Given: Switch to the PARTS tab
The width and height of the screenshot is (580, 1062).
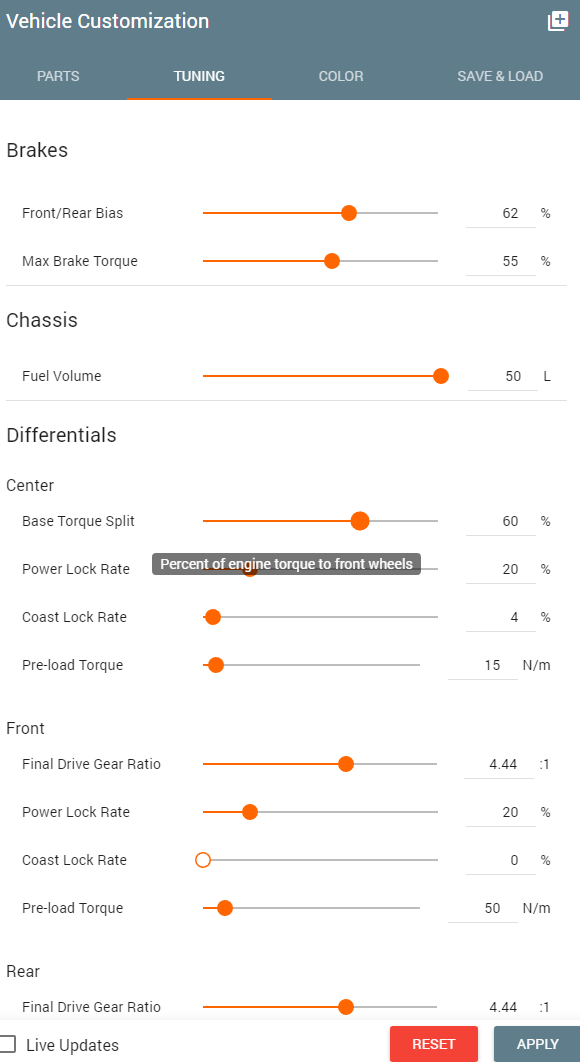Looking at the screenshot, I should 58,77.
